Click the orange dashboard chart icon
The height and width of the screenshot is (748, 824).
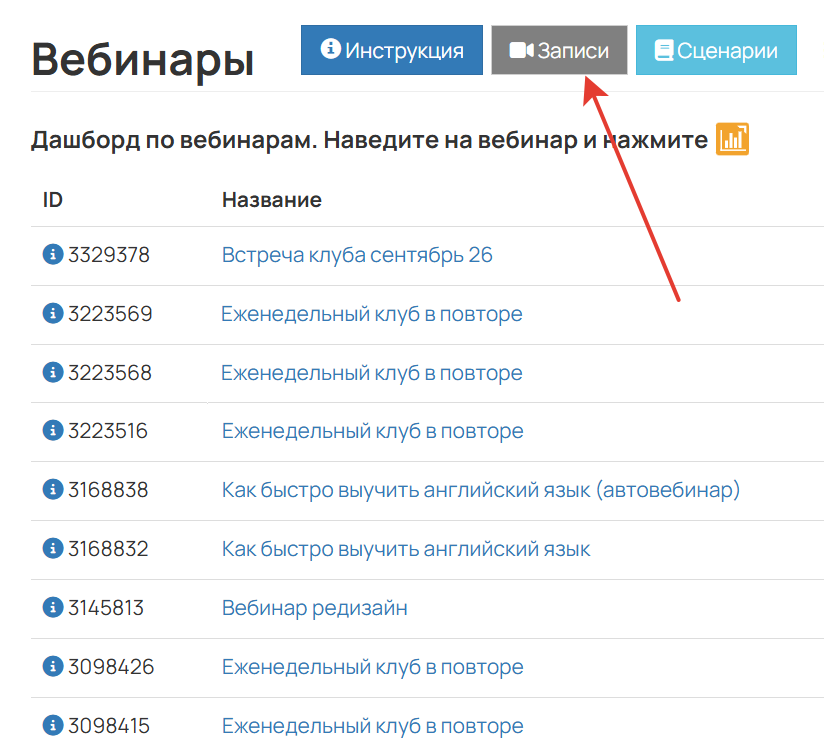point(732,139)
